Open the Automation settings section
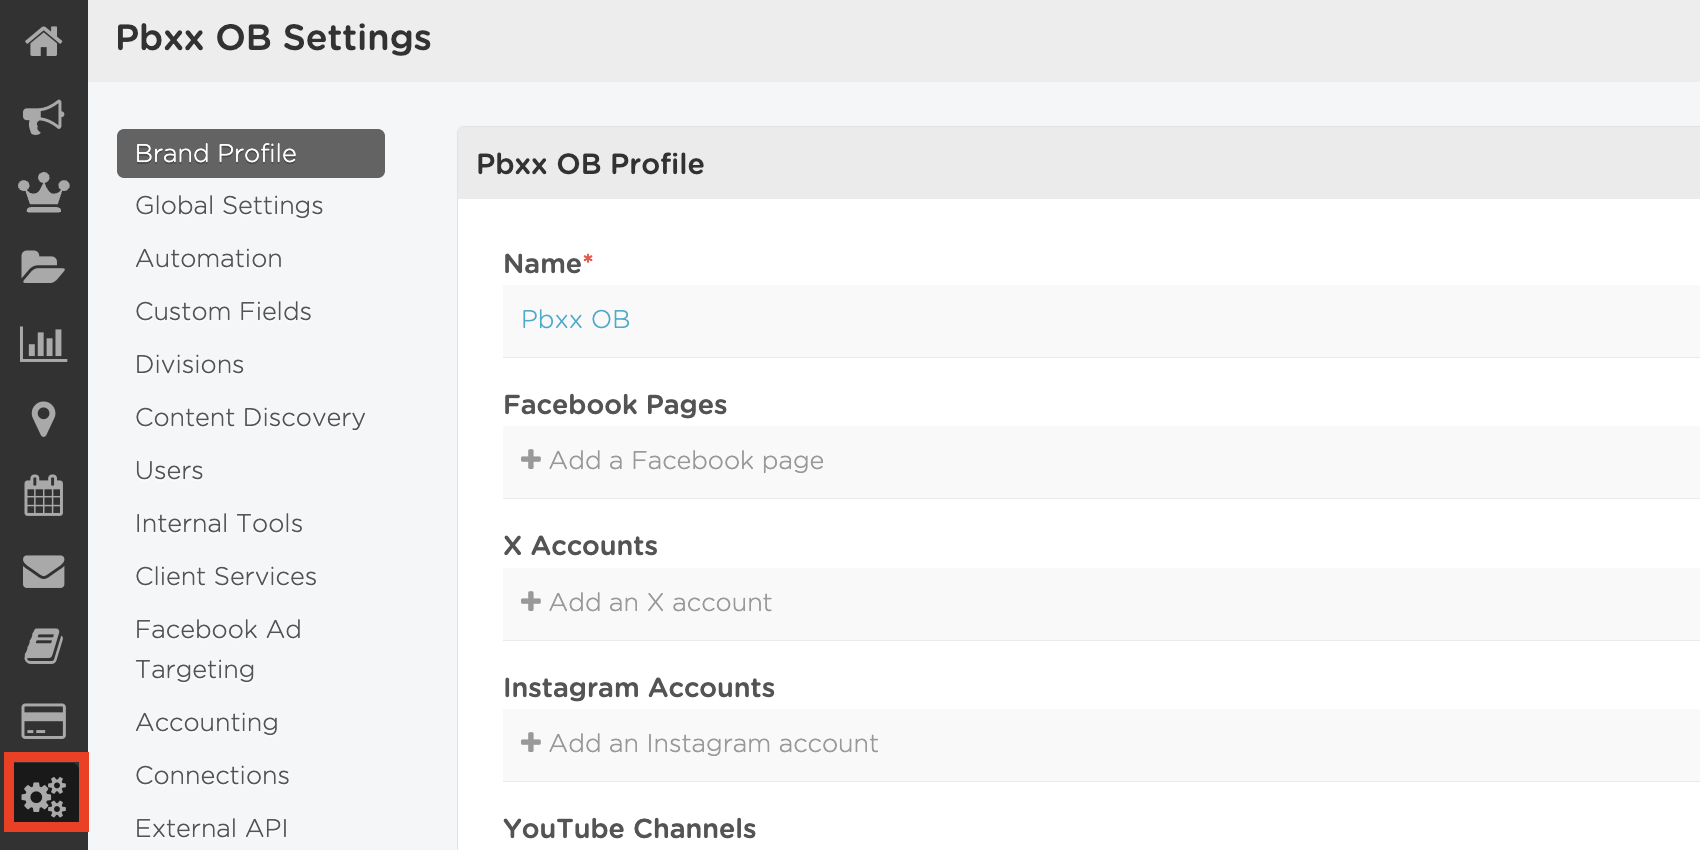Image resolution: width=1700 pixels, height=850 pixels. click(x=209, y=258)
